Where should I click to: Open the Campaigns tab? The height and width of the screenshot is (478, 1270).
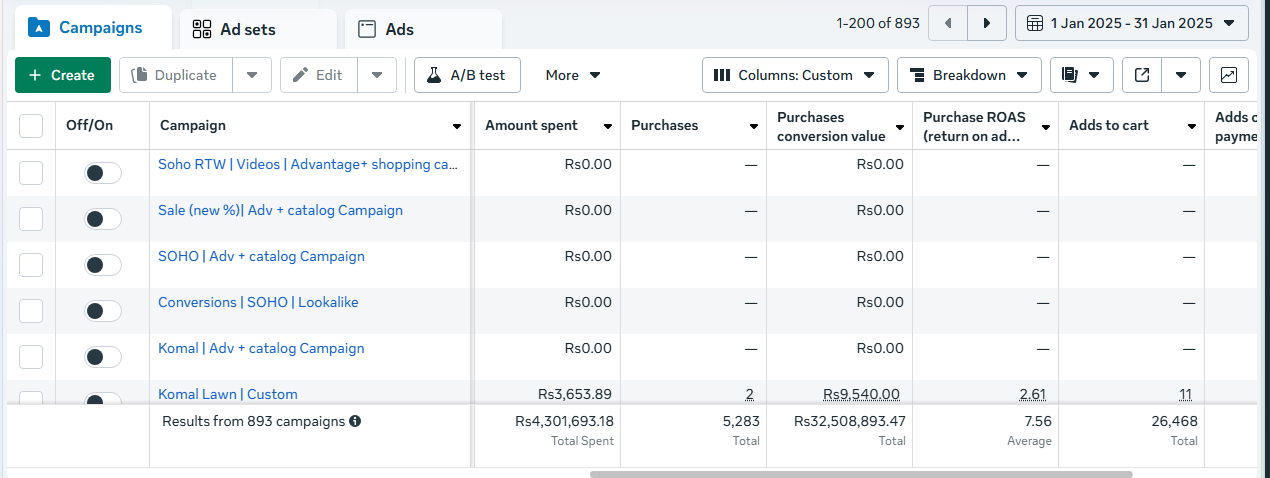[x=93, y=28]
